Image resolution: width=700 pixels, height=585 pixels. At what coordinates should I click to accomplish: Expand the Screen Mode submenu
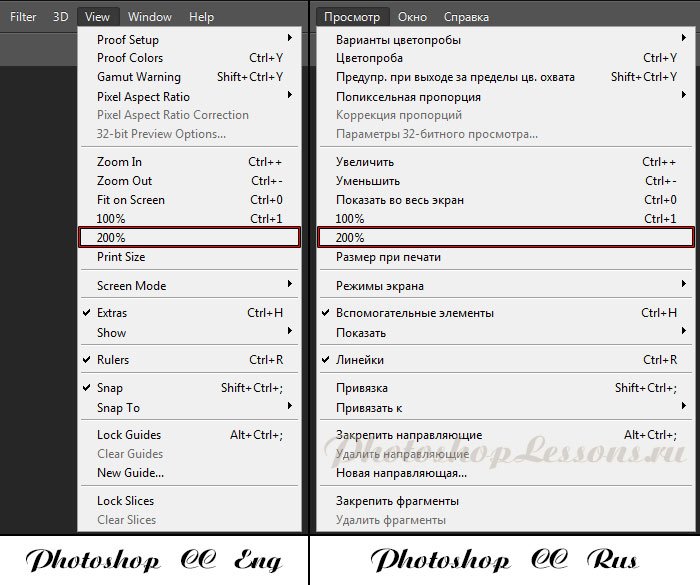[190, 285]
